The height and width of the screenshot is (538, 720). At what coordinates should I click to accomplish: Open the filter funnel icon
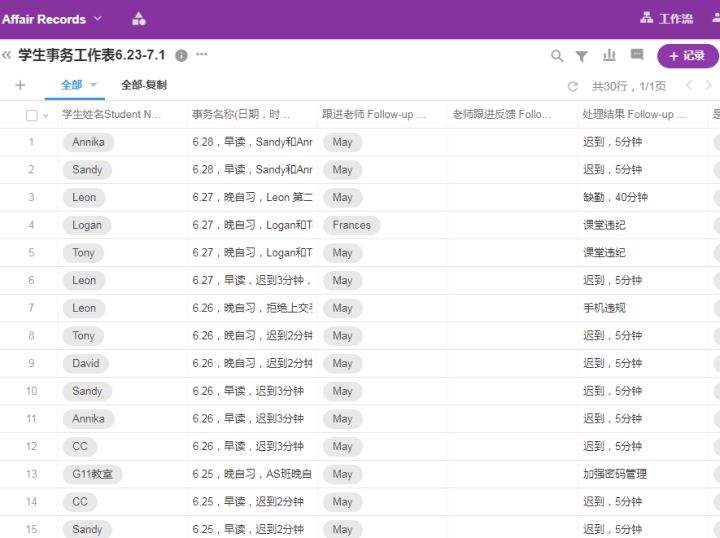(x=582, y=56)
